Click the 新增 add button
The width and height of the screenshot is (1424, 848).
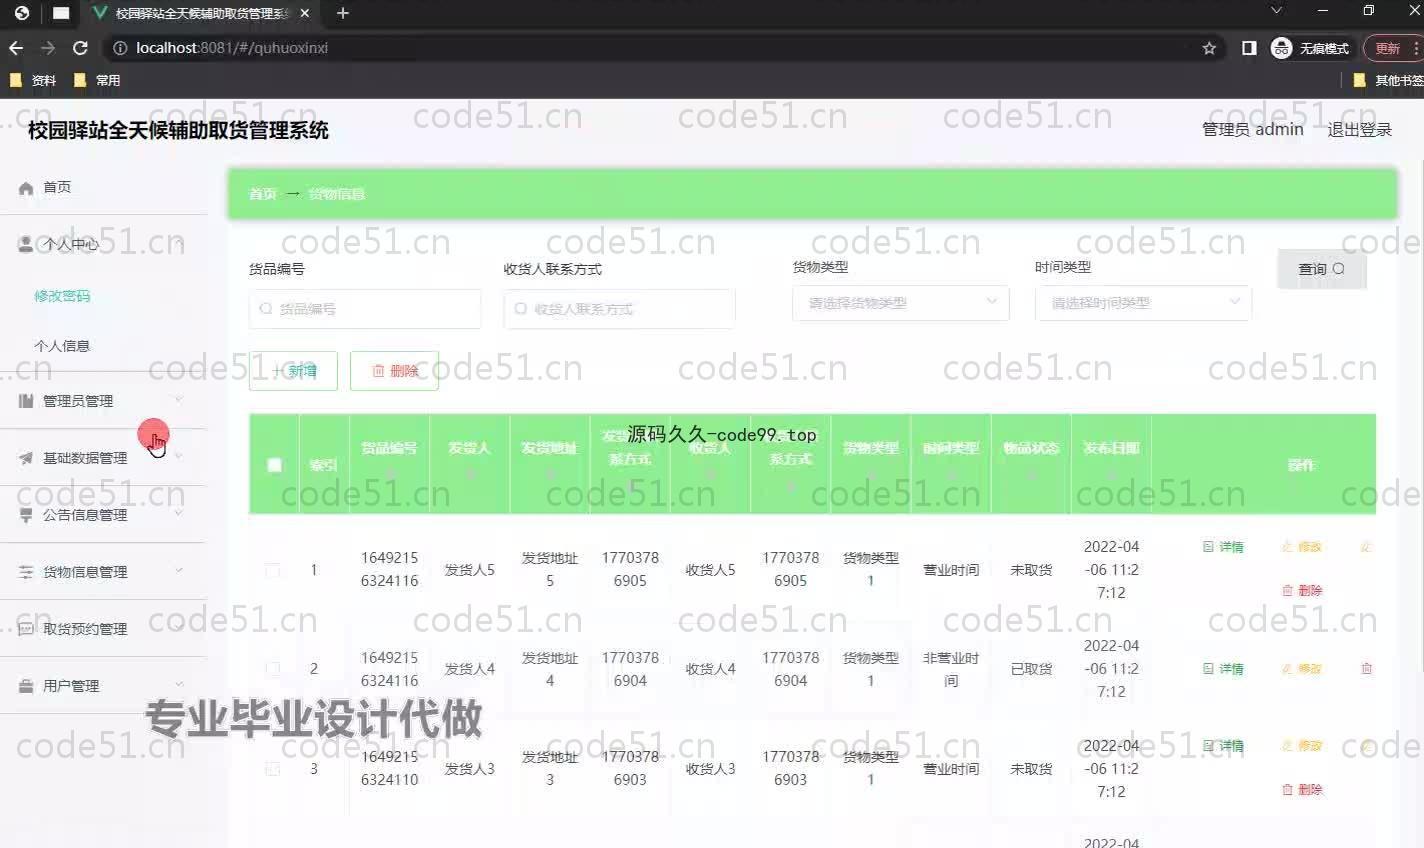point(293,371)
